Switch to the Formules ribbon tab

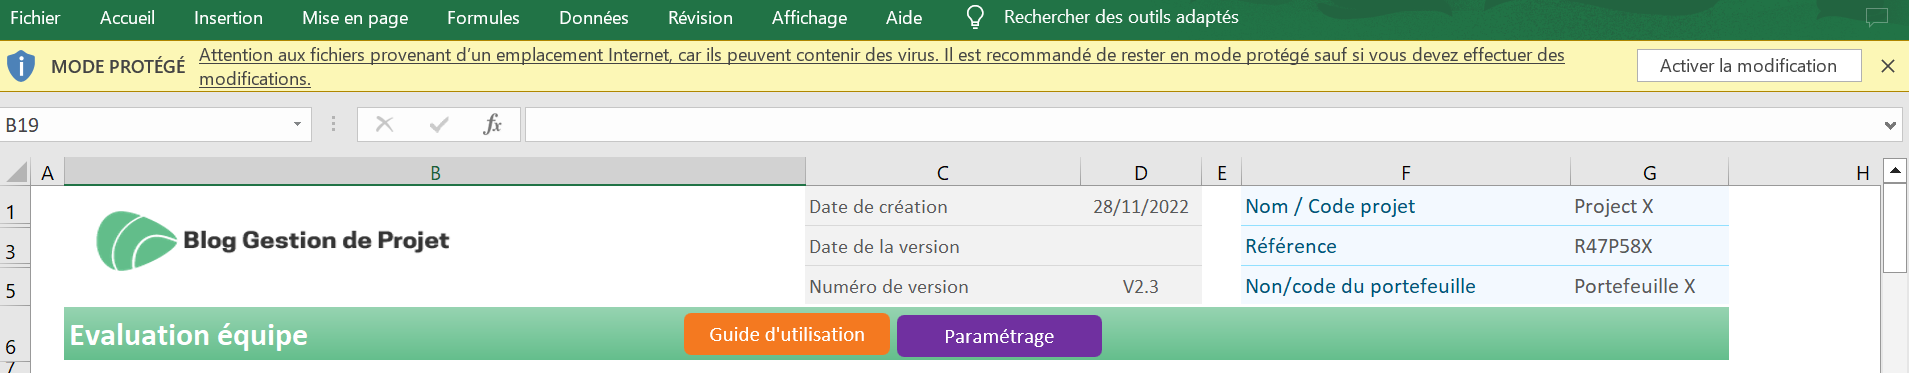[x=483, y=18]
